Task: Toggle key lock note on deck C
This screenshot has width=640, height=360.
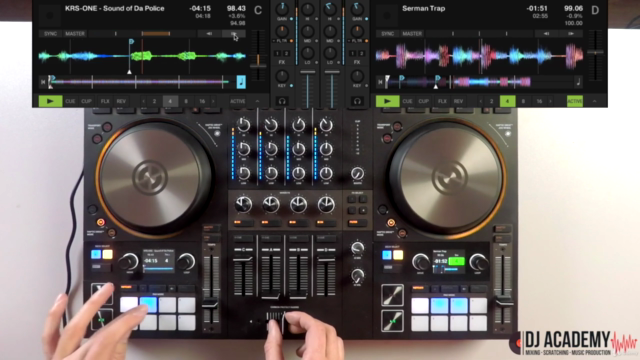Action: coord(241,82)
